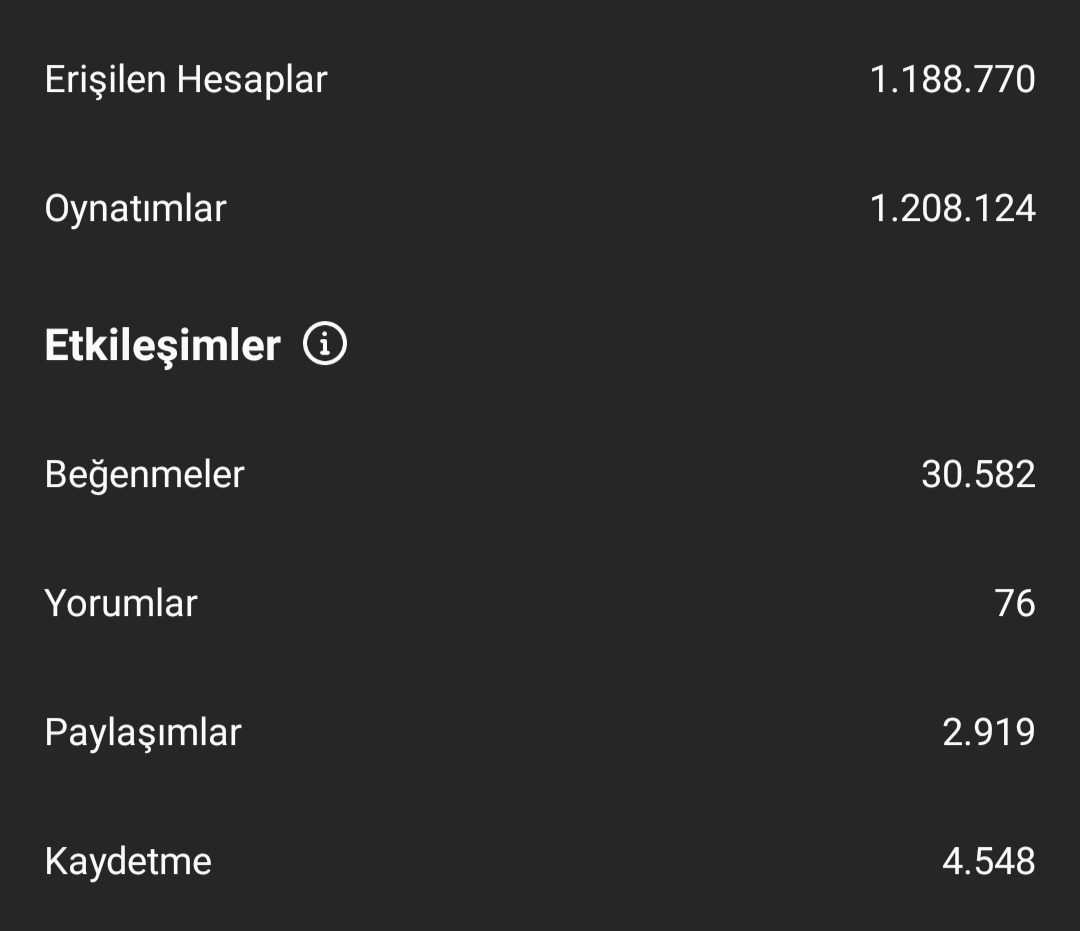Select the Etkileşimler section heading
Image resolution: width=1080 pixels, height=931 pixels.
click(x=163, y=346)
